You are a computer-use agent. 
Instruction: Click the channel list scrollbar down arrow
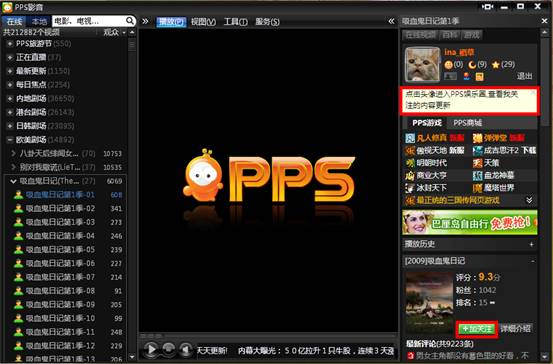132,357
